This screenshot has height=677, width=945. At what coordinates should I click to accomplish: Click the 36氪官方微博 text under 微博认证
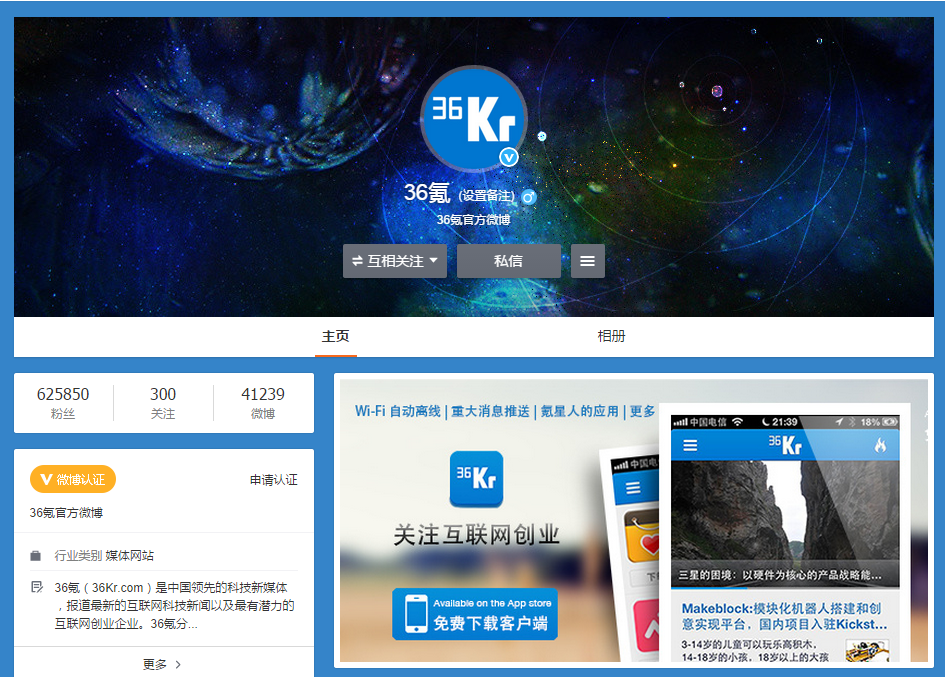pyautogui.click(x=66, y=513)
